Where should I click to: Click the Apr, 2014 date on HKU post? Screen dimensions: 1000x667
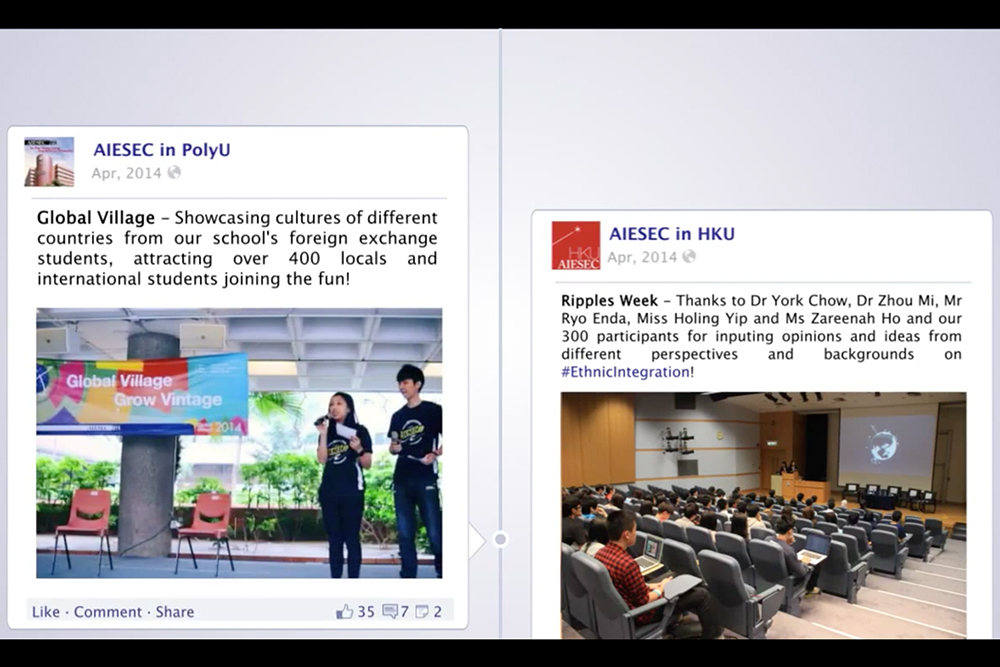pos(642,257)
